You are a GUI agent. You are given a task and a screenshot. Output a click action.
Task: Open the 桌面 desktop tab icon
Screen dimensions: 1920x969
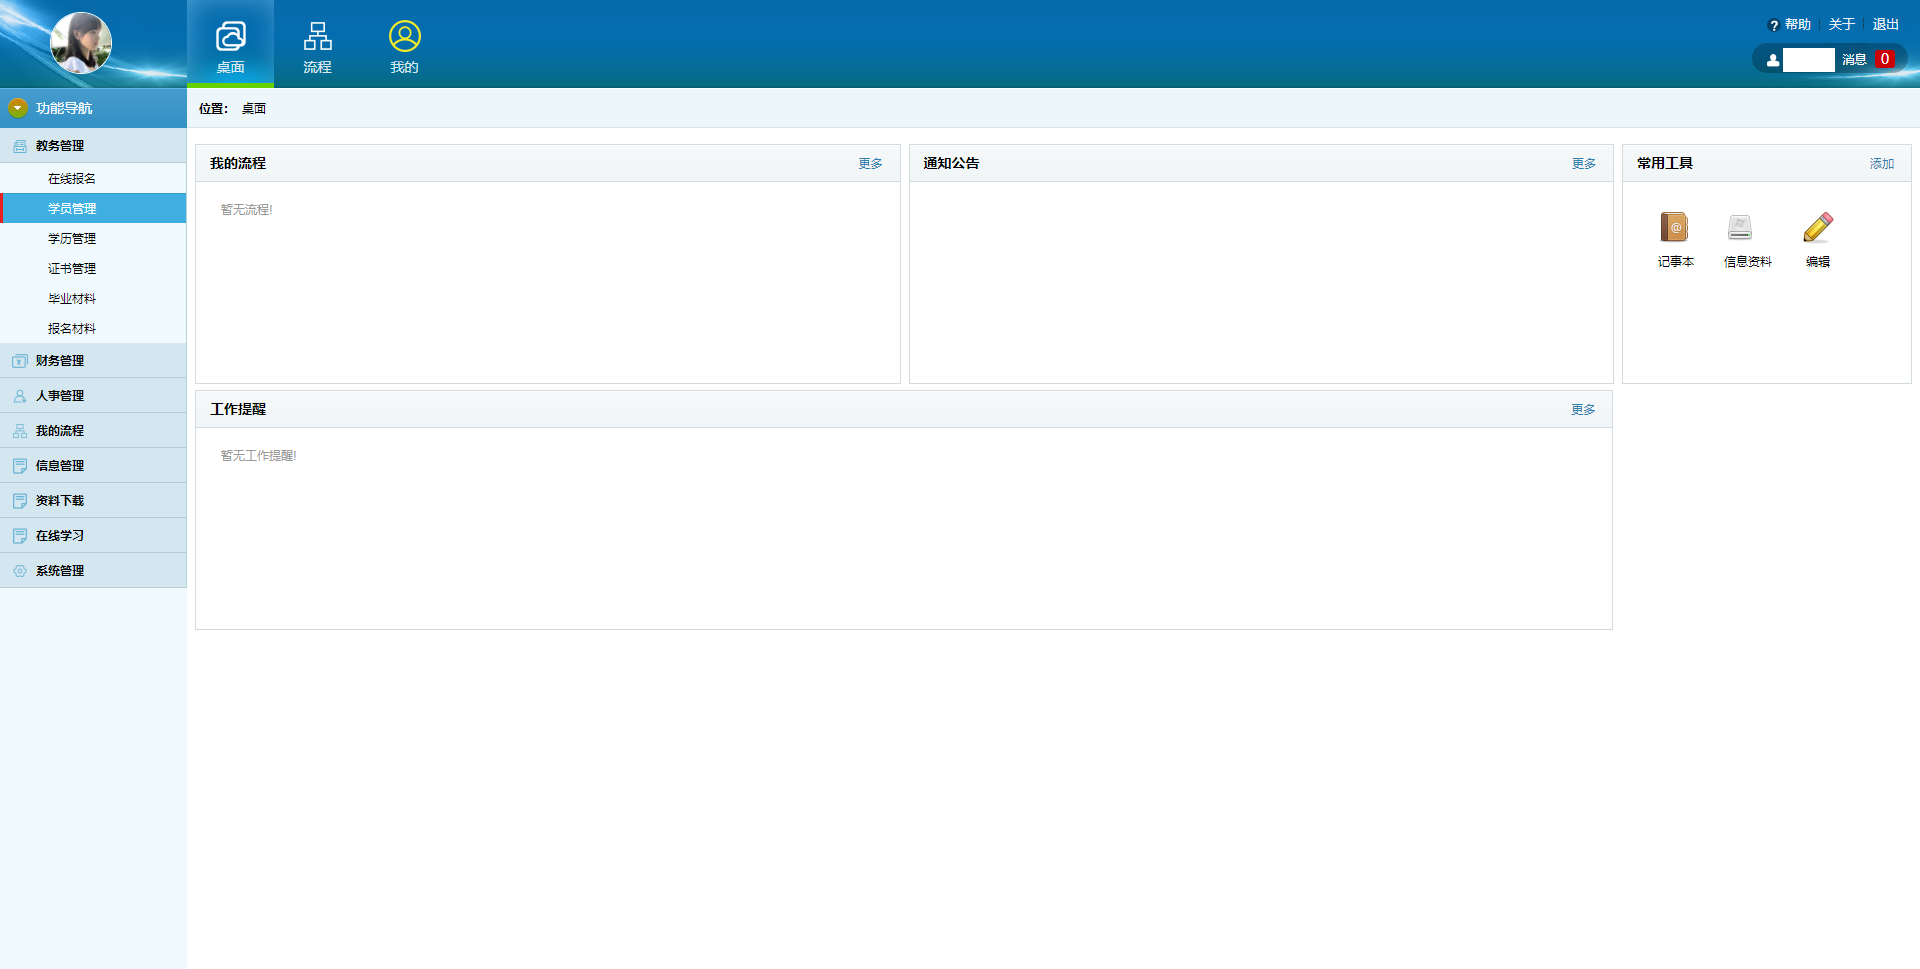pos(231,37)
